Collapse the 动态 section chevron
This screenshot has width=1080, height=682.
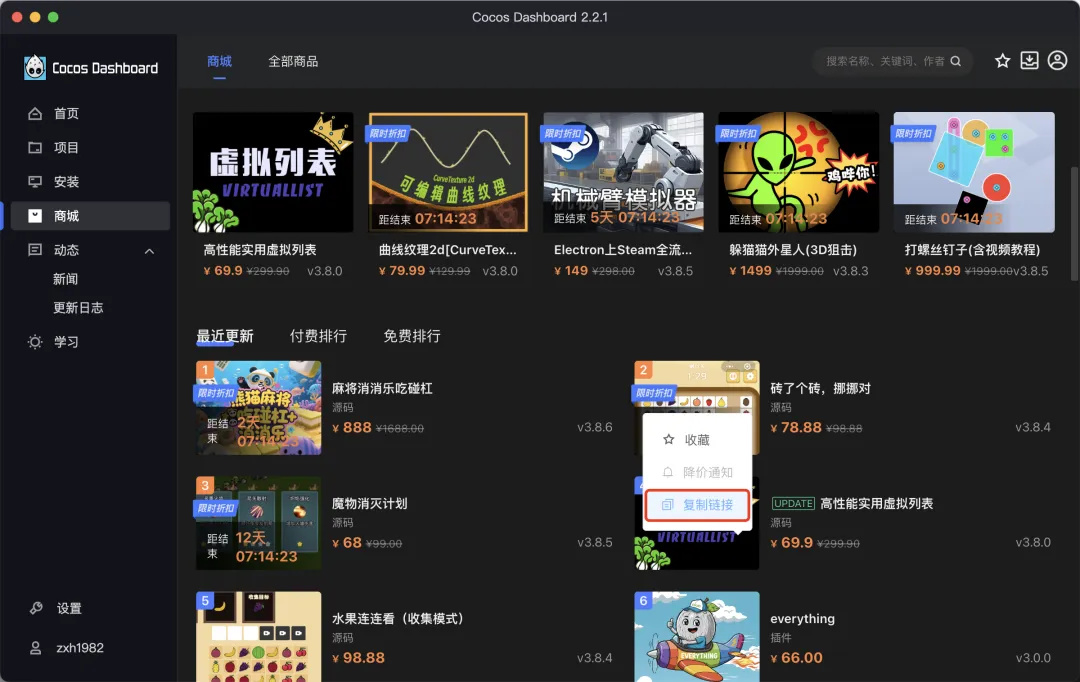click(x=149, y=251)
